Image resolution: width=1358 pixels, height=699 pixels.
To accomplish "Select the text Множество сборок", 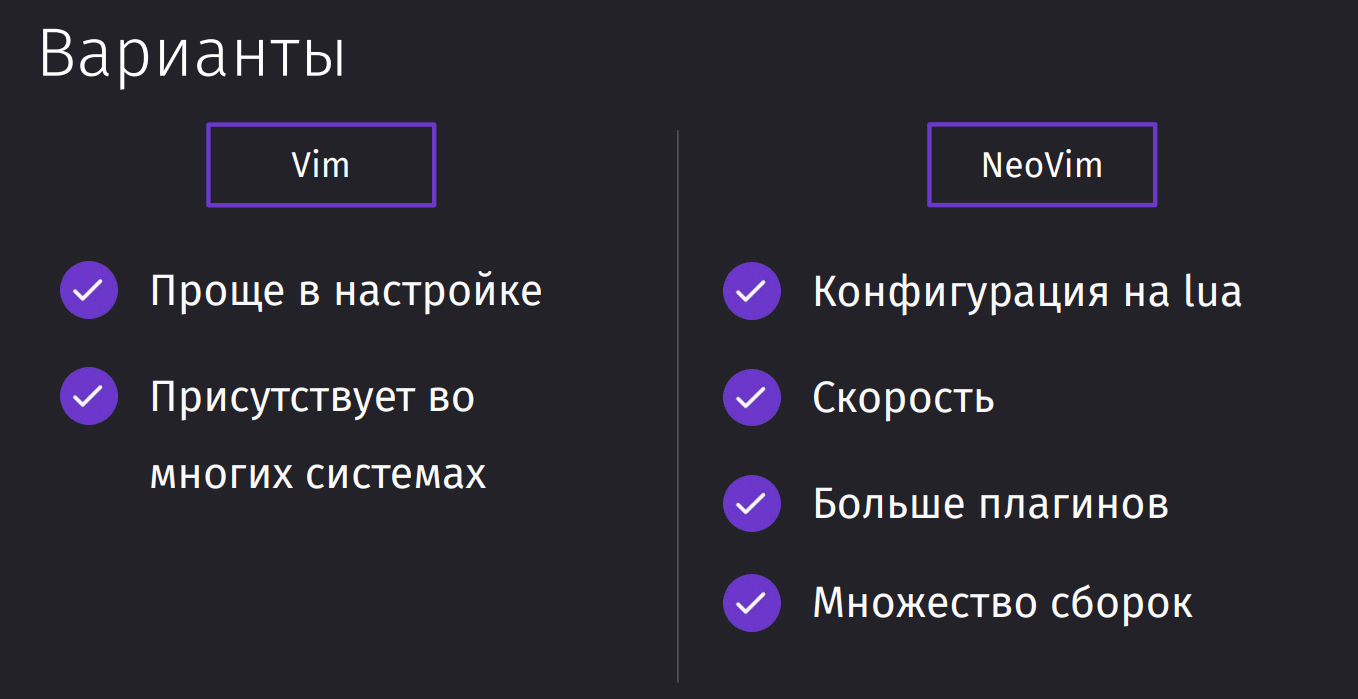I will click(x=1002, y=604).
